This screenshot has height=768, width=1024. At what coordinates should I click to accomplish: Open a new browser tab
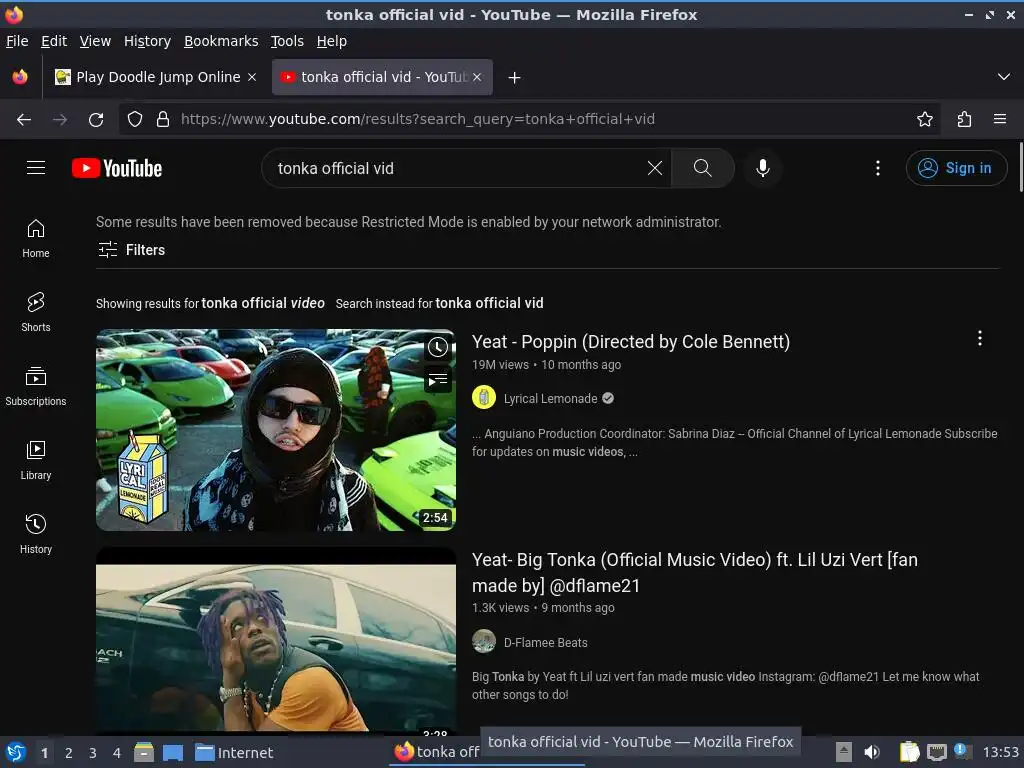[x=515, y=78]
